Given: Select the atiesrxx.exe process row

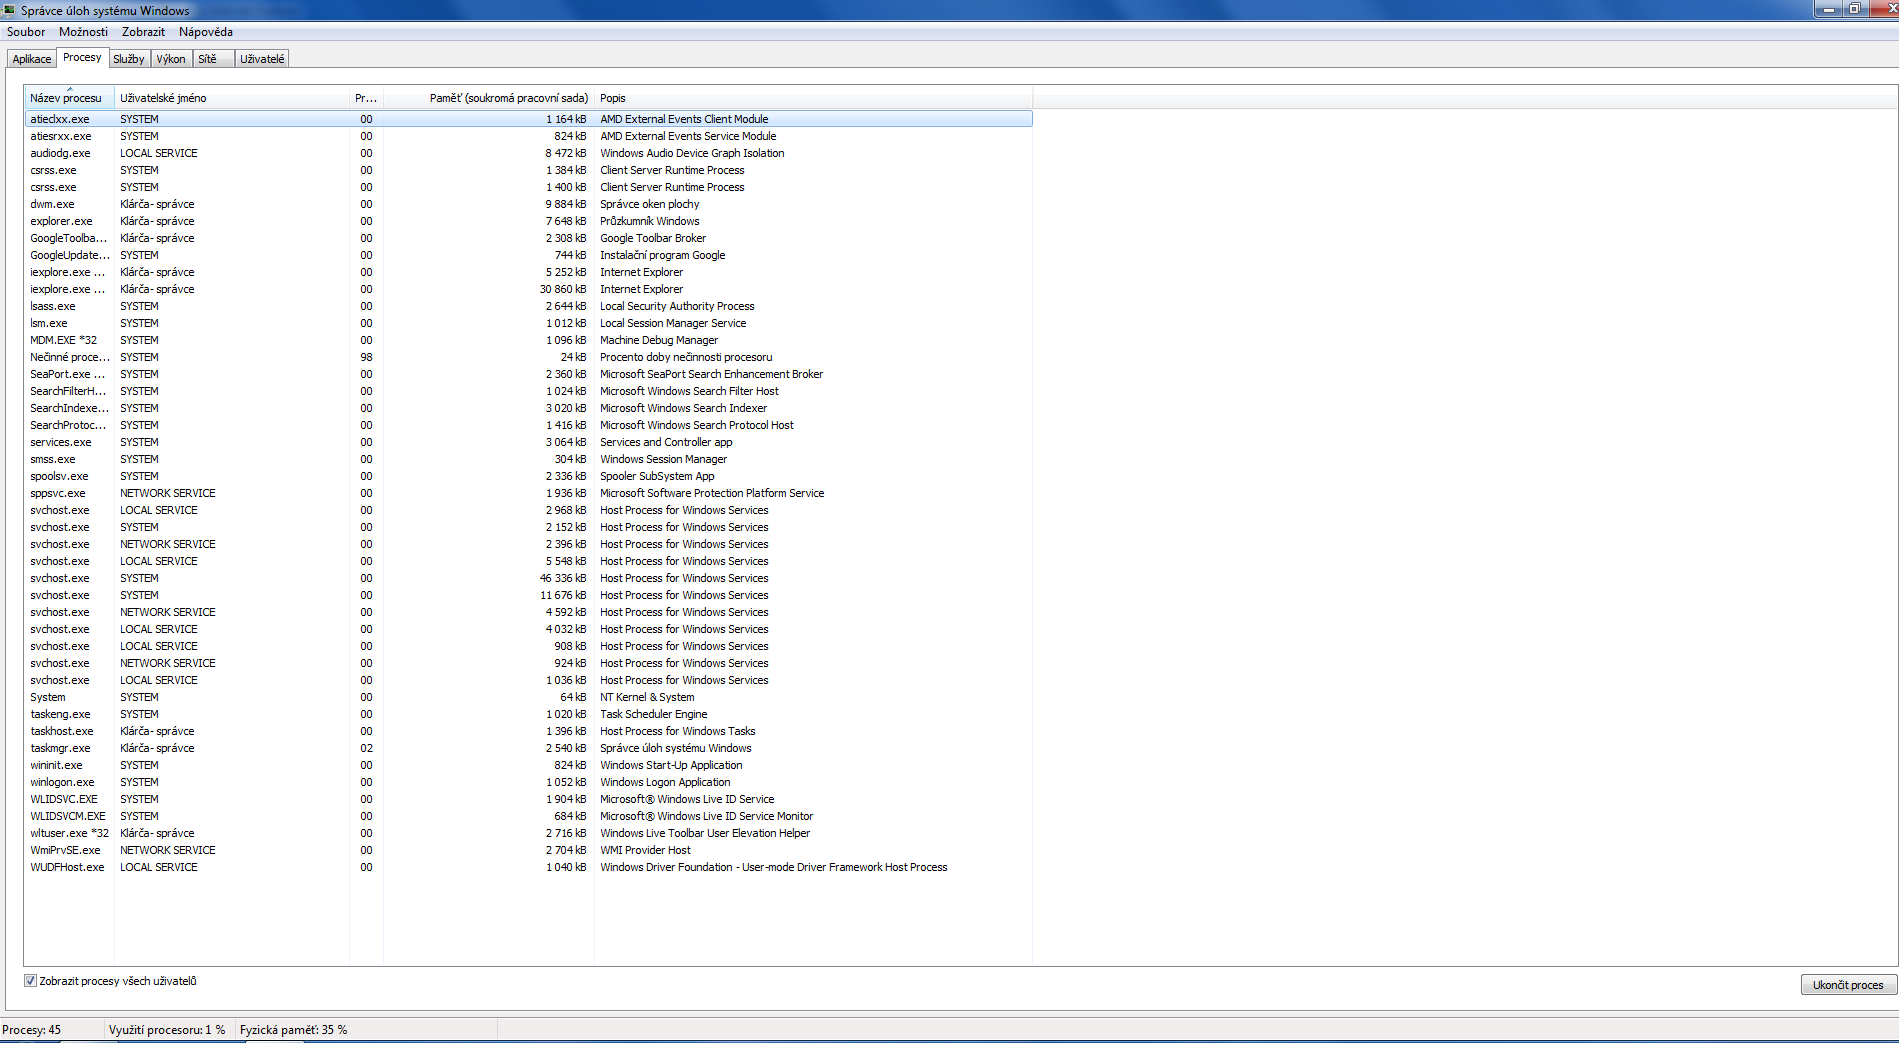Looking at the screenshot, I should tap(528, 136).
